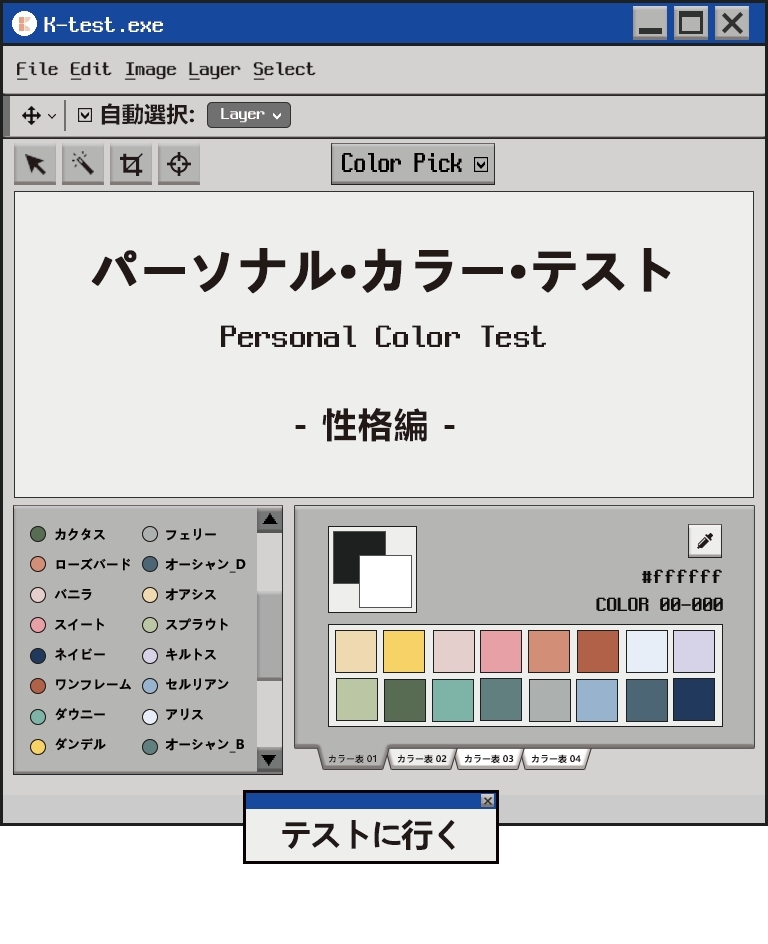The width and height of the screenshot is (768, 944).
Task: Switch to カラー表 02 tab
Action: [x=421, y=759]
